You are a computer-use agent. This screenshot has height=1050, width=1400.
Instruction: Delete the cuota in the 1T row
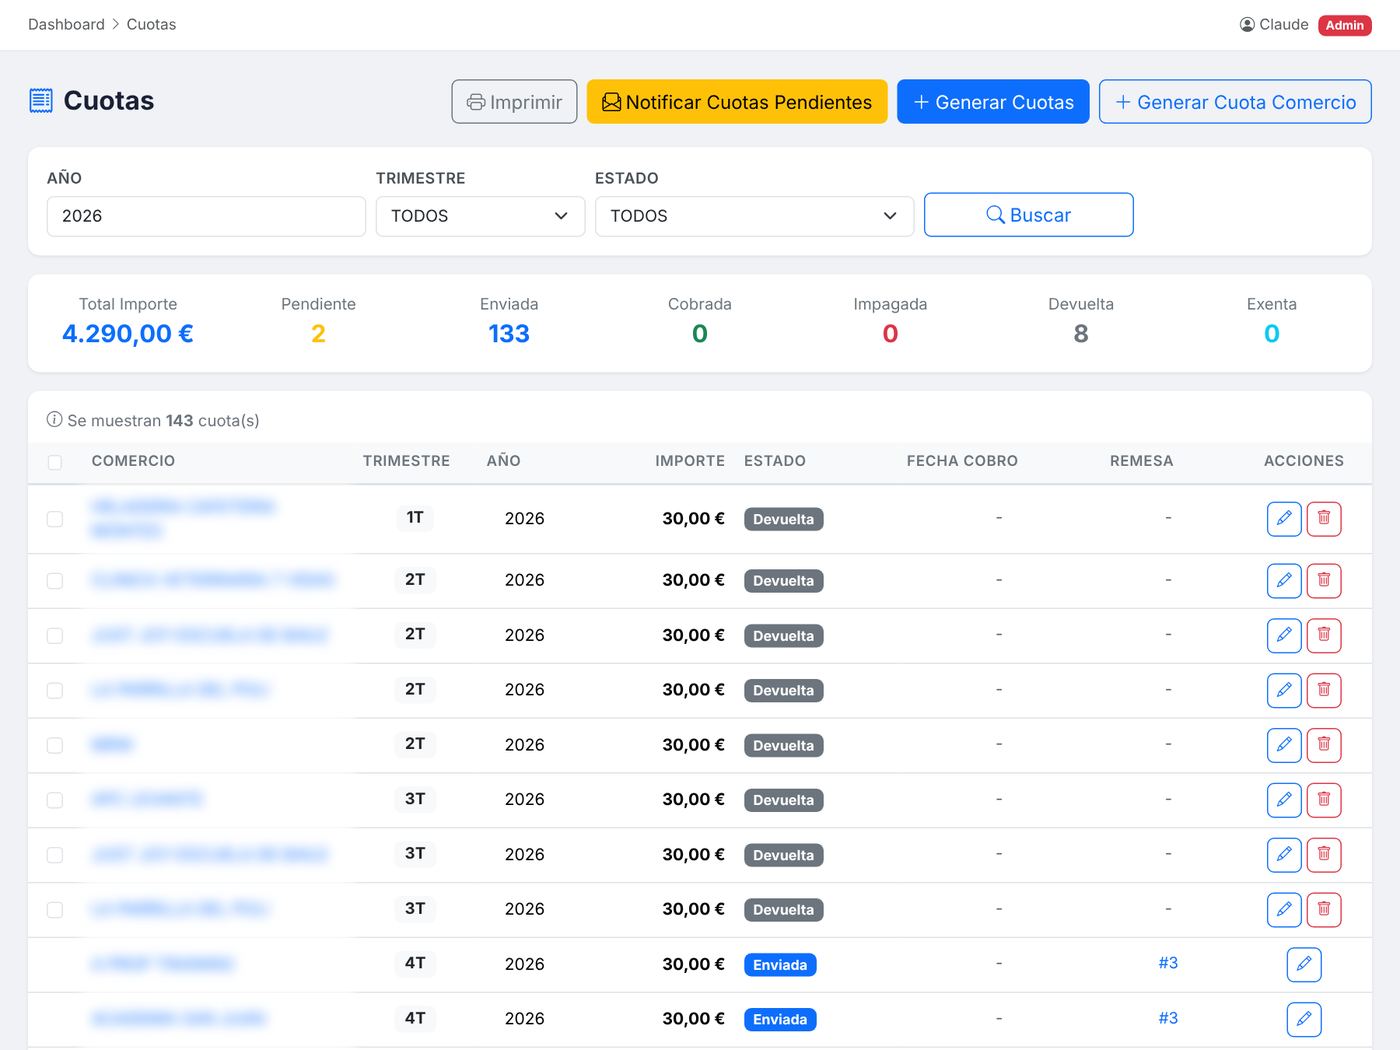pos(1324,519)
